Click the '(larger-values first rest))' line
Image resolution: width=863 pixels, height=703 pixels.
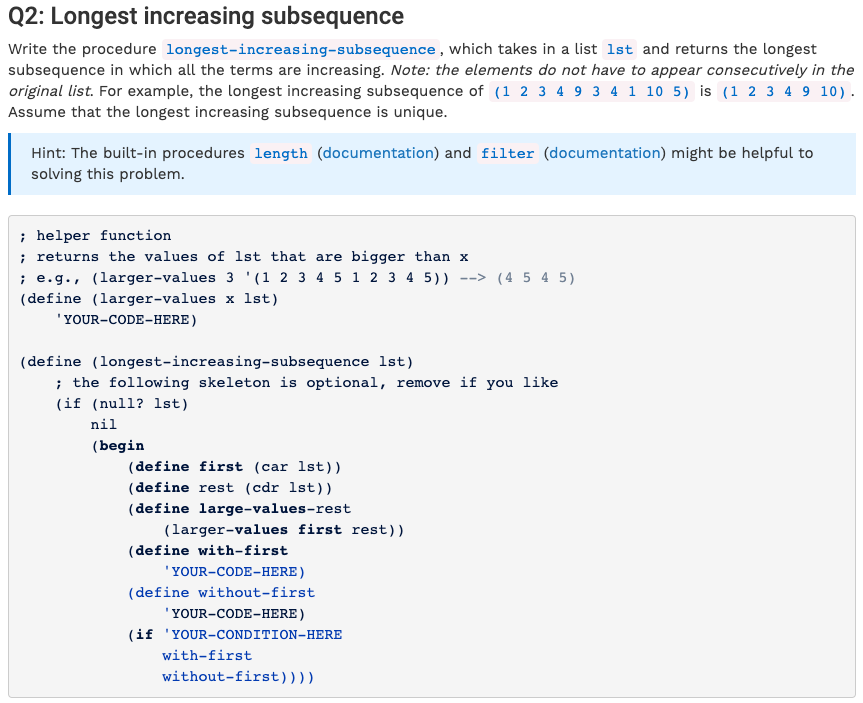click(283, 530)
